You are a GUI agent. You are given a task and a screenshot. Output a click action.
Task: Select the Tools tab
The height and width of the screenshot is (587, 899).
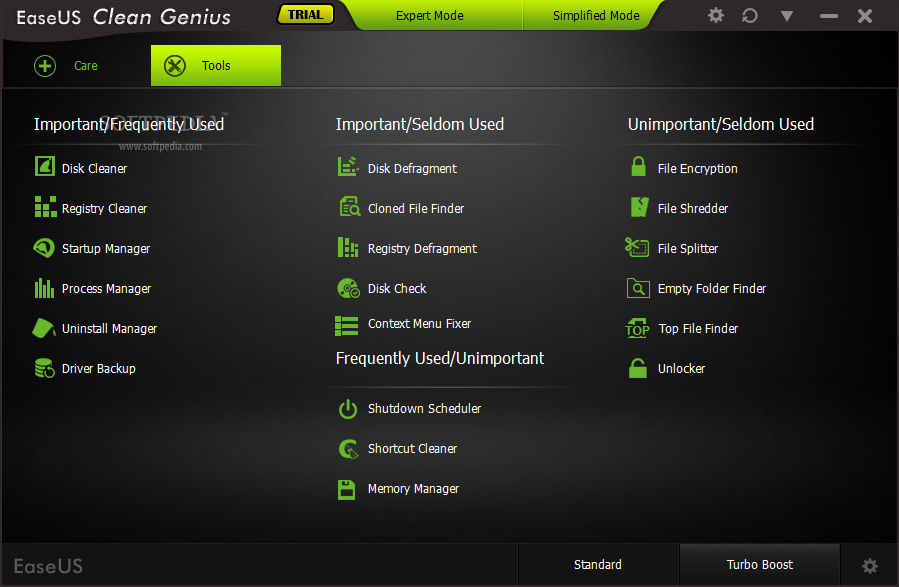tap(216, 66)
